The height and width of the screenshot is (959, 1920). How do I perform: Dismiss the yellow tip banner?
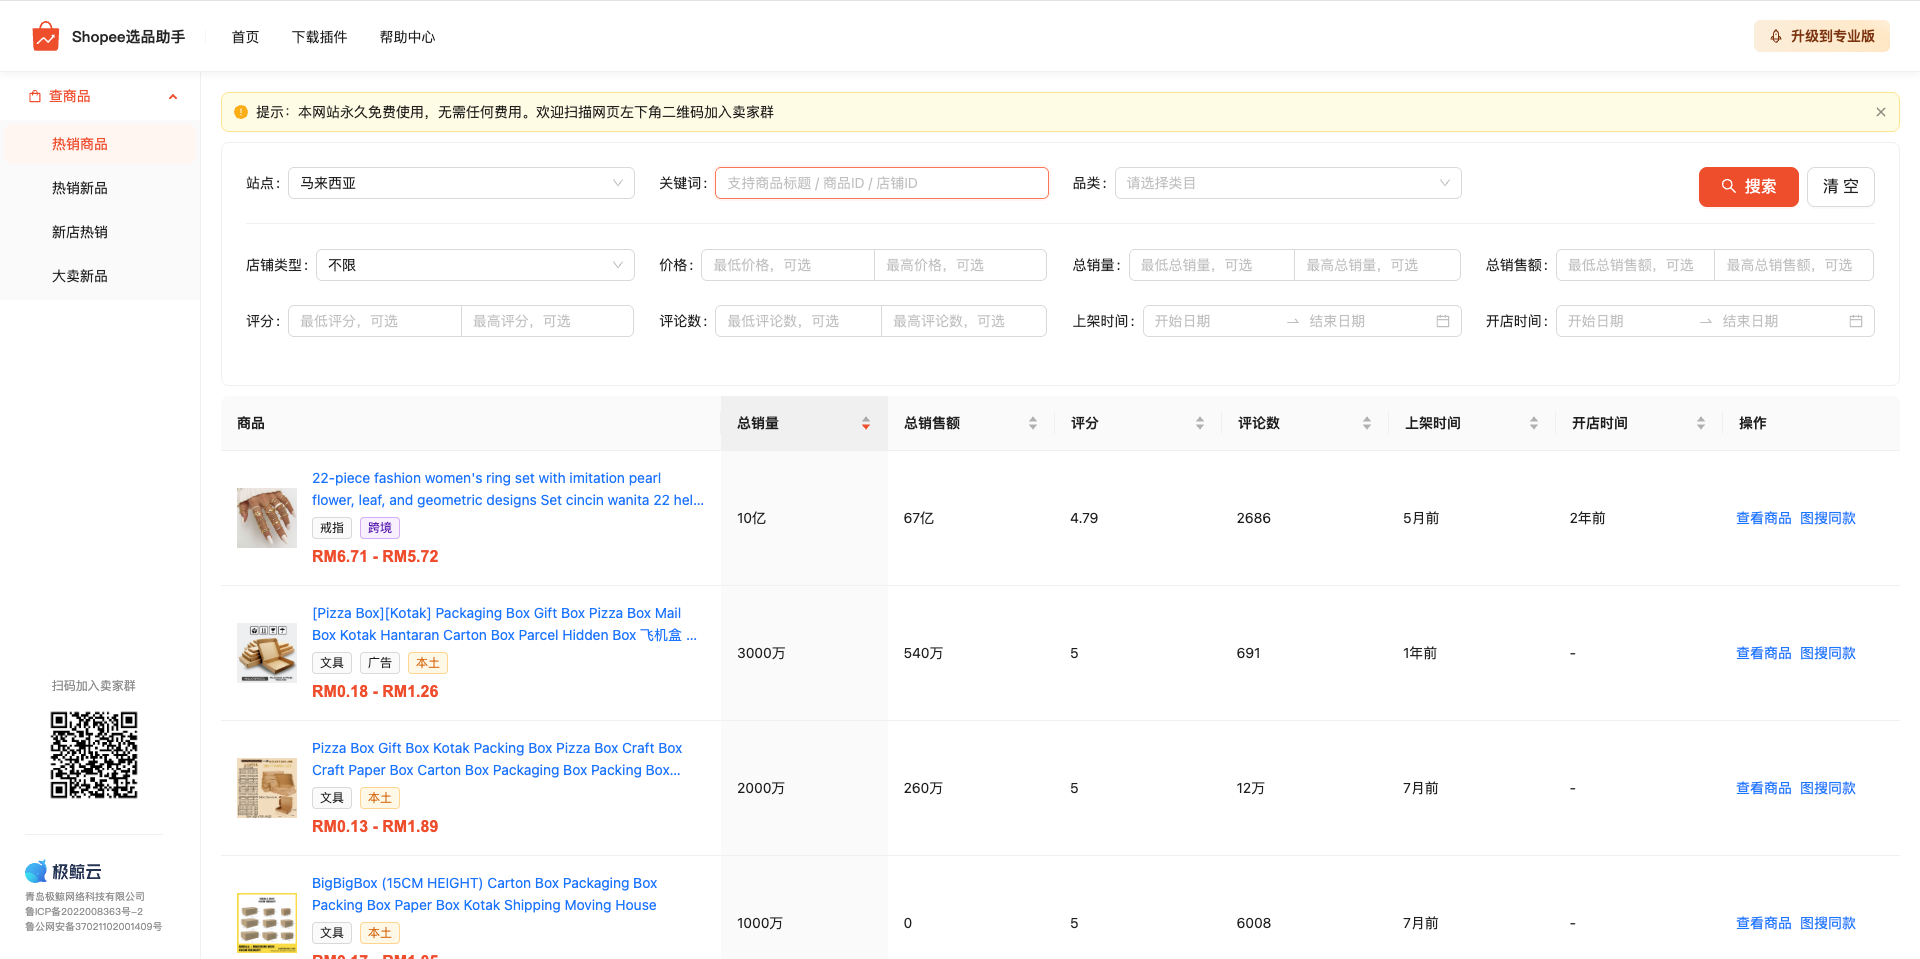[x=1880, y=112]
